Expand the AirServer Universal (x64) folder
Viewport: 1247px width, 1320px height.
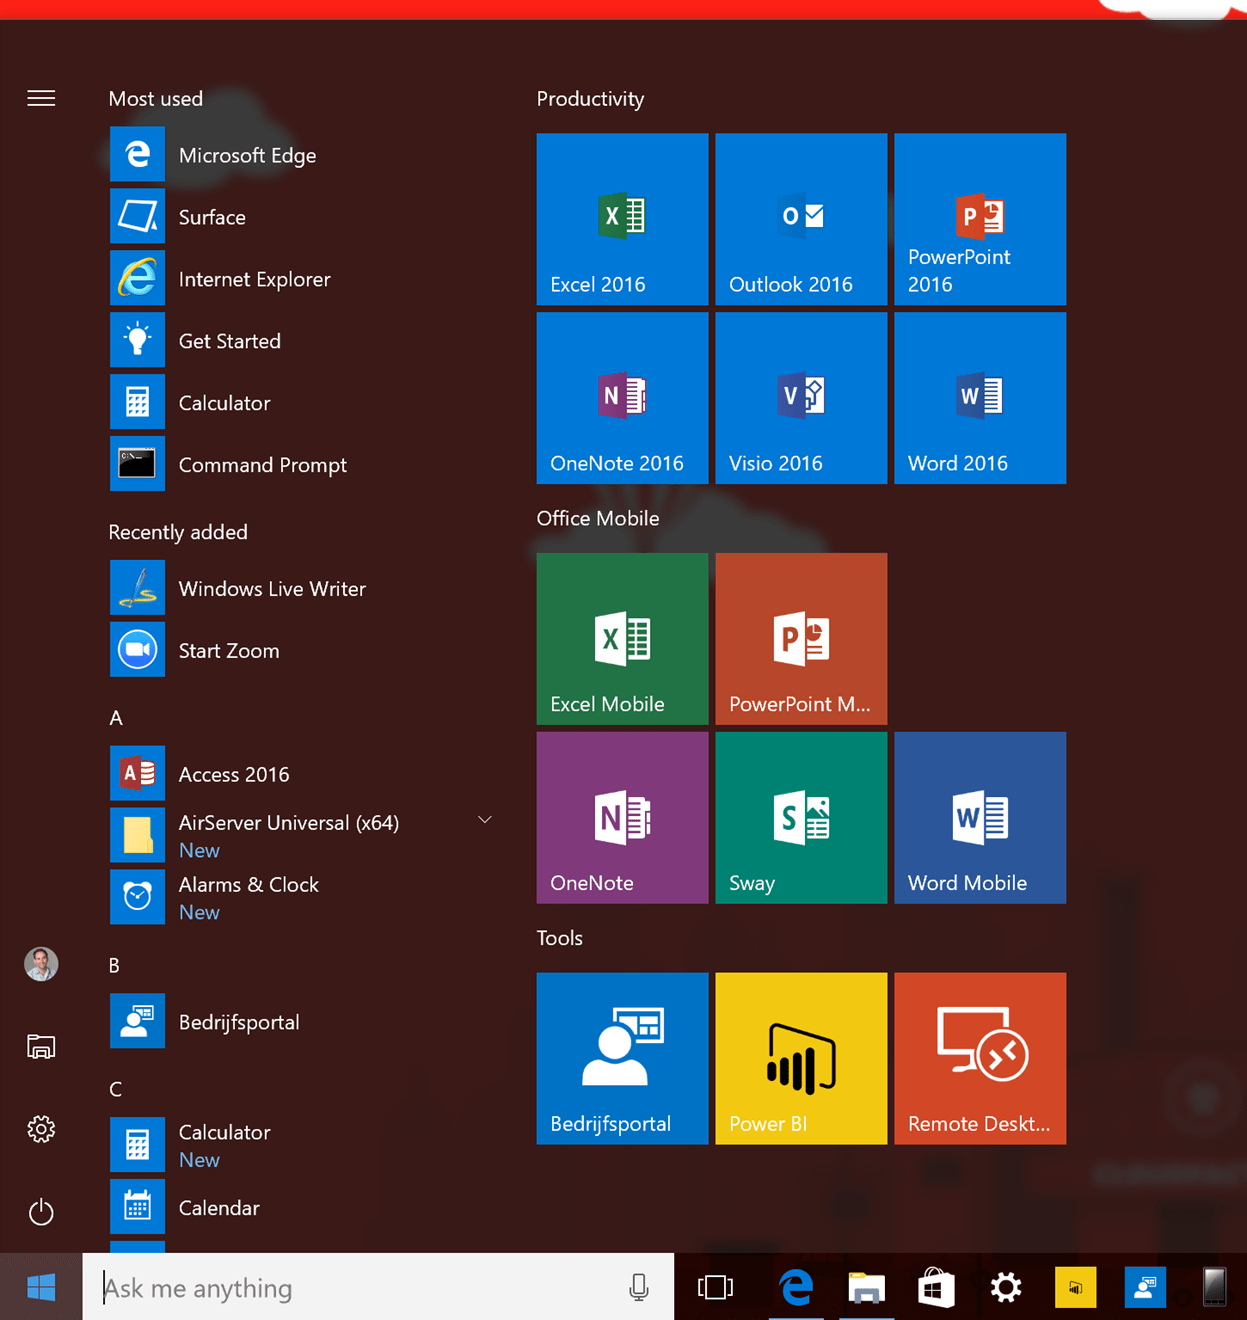pyautogui.click(x=485, y=820)
